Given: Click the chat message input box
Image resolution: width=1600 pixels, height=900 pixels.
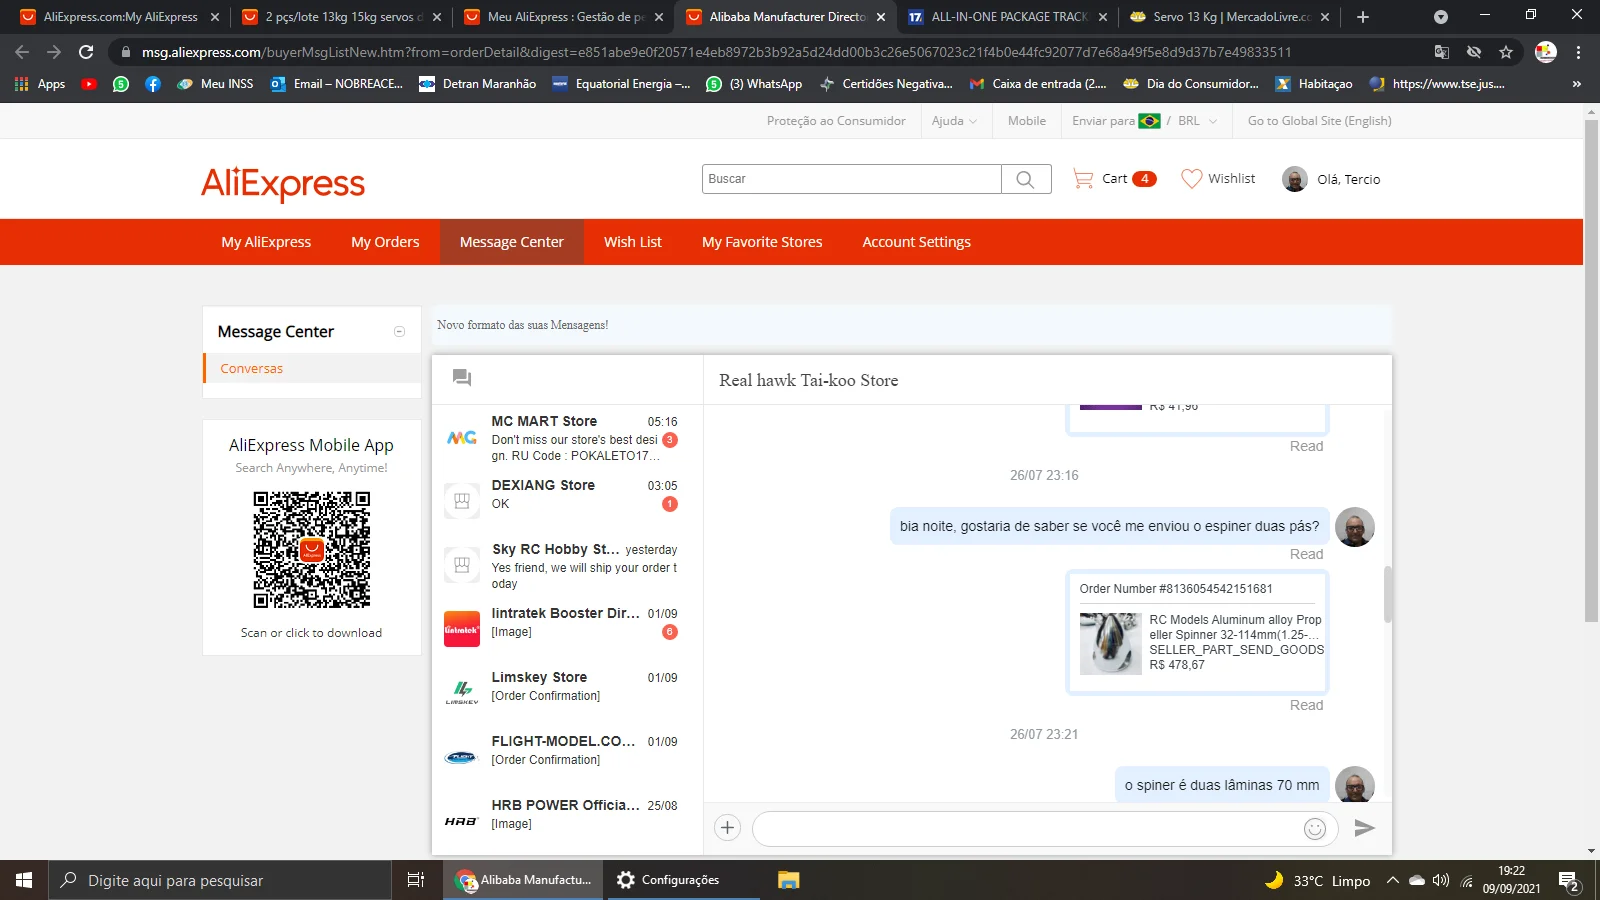Looking at the screenshot, I should [1027, 828].
